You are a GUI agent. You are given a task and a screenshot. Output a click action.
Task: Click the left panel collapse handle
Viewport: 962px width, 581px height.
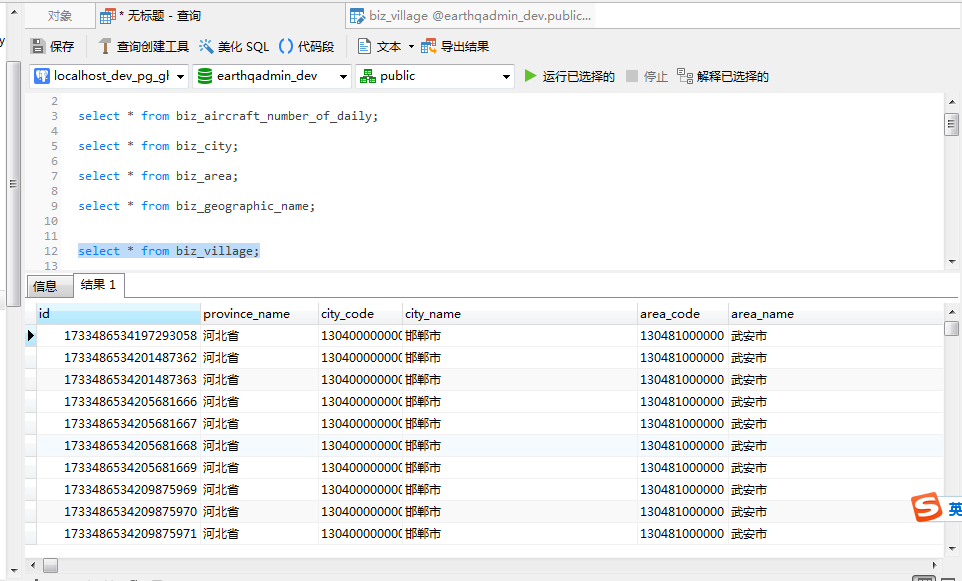coord(13,183)
